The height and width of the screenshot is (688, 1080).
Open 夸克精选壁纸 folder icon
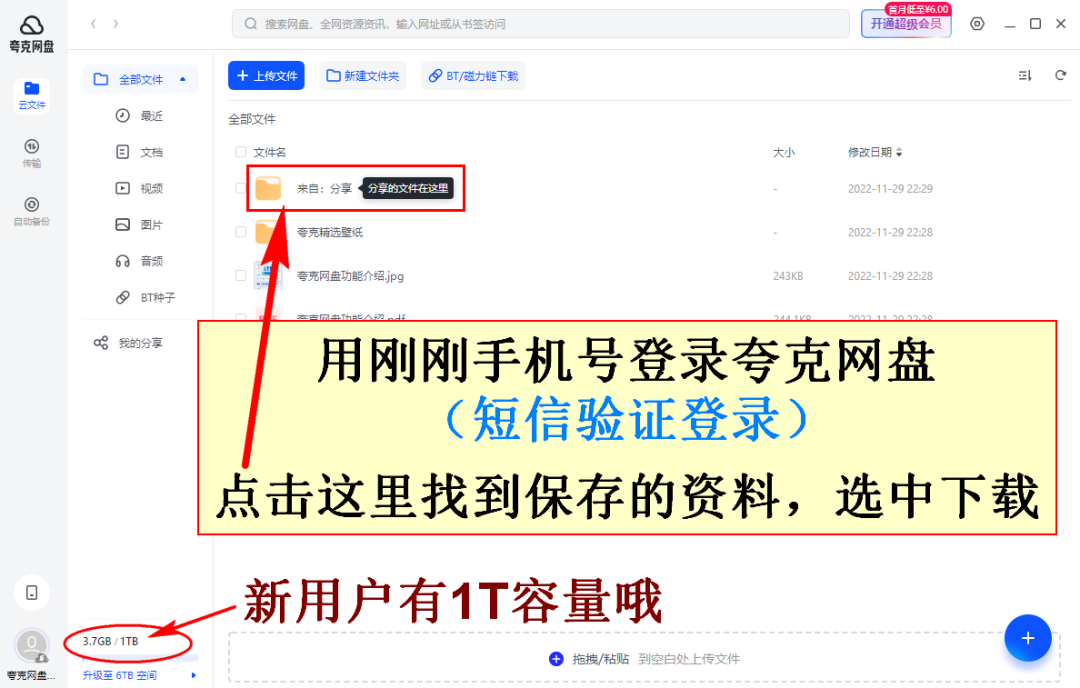[x=267, y=232]
